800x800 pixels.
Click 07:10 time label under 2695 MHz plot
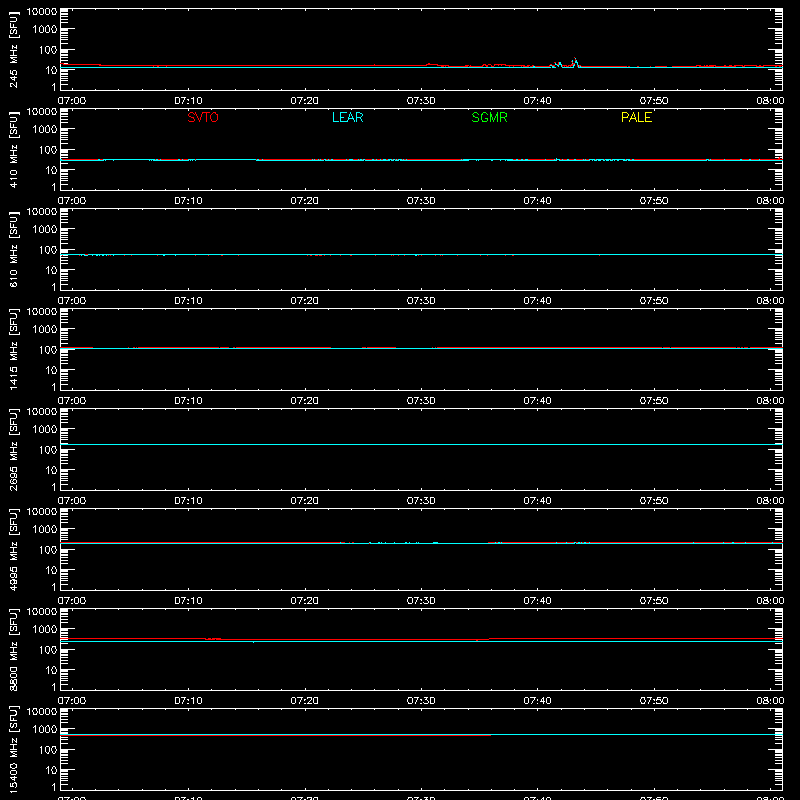point(188,501)
